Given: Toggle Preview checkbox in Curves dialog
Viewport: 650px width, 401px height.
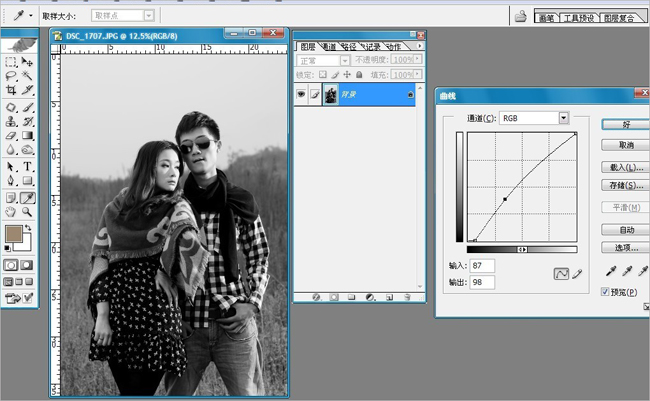Looking at the screenshot, I should 605,292.
